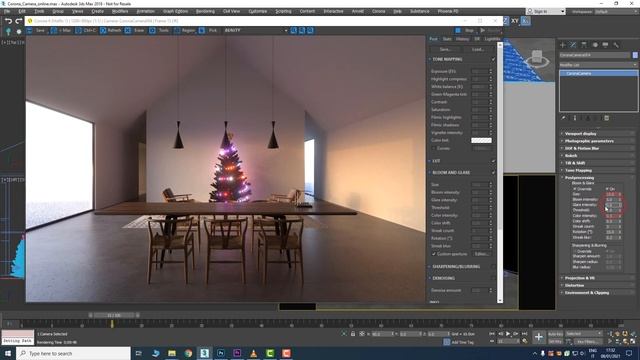The width and height of the screenshot is (640, 360).
Task: Expand the Tilt & Shift rollout
Action: (x=598, y=163)
